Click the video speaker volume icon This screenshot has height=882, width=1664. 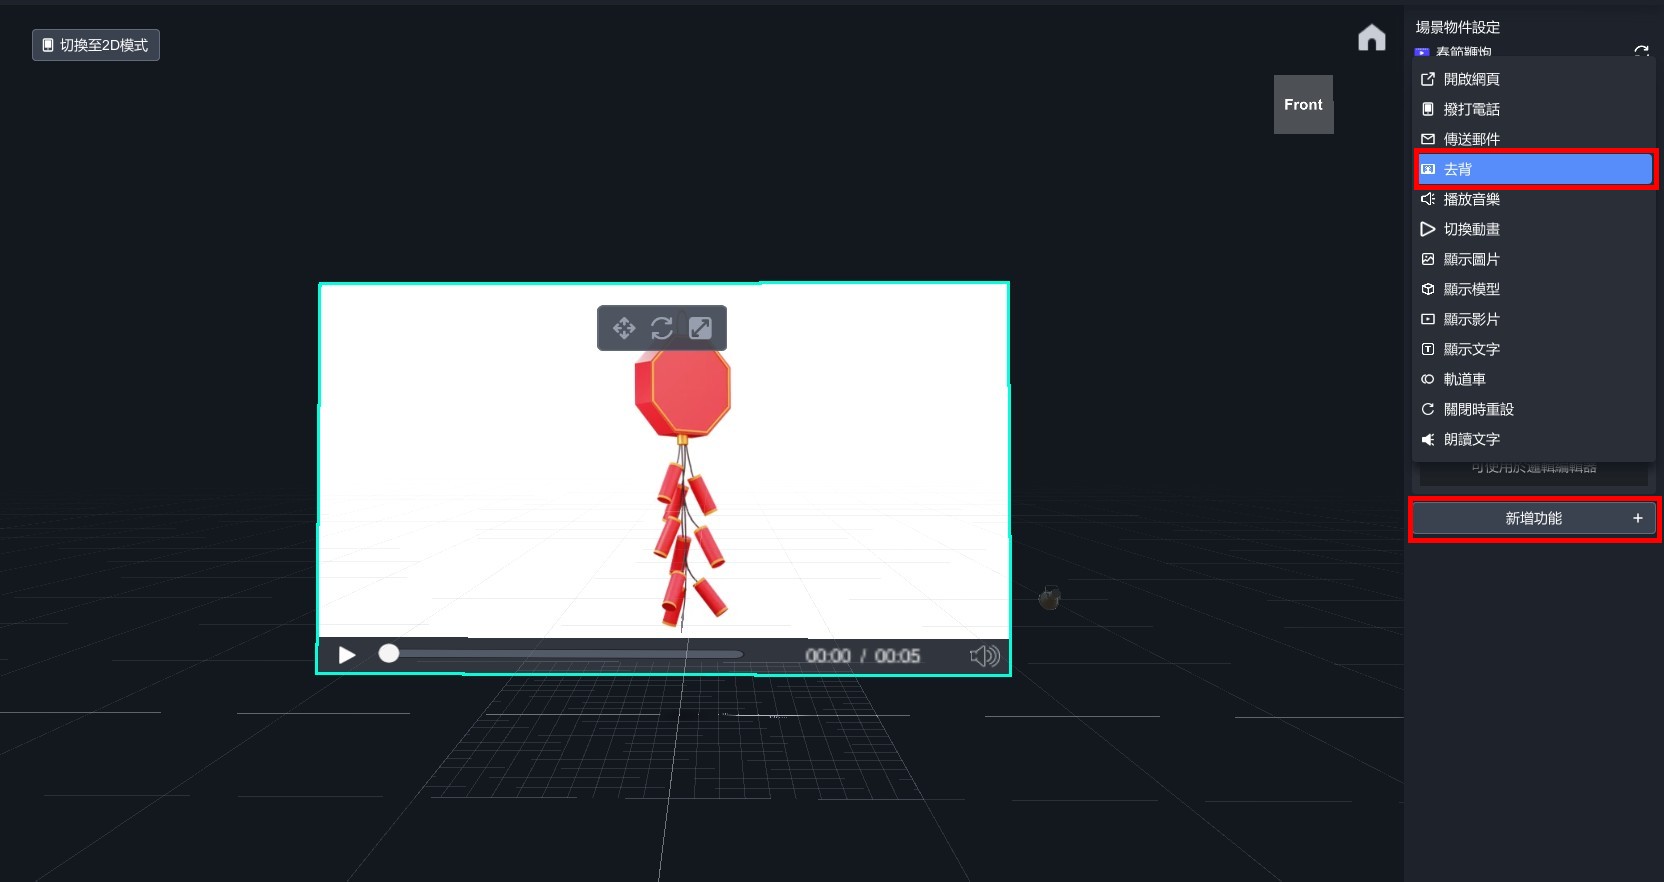pyautogui.click(x=984, y=656)
